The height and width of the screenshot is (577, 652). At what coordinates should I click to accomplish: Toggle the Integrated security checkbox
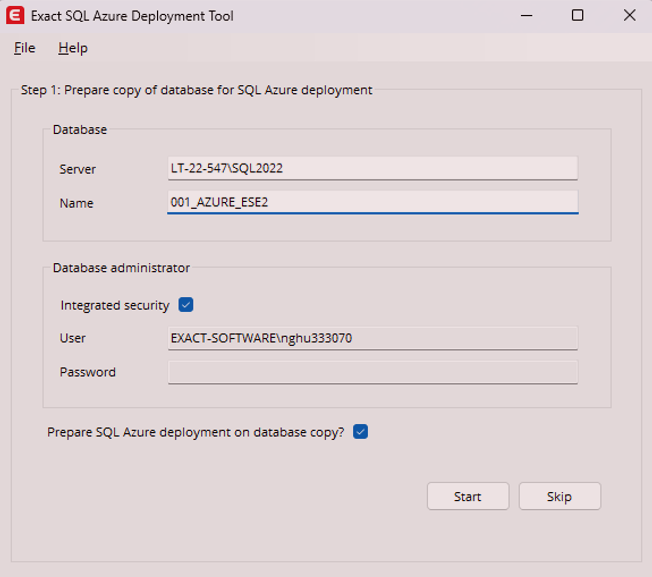pyautogui.click(x=186, y=305)
